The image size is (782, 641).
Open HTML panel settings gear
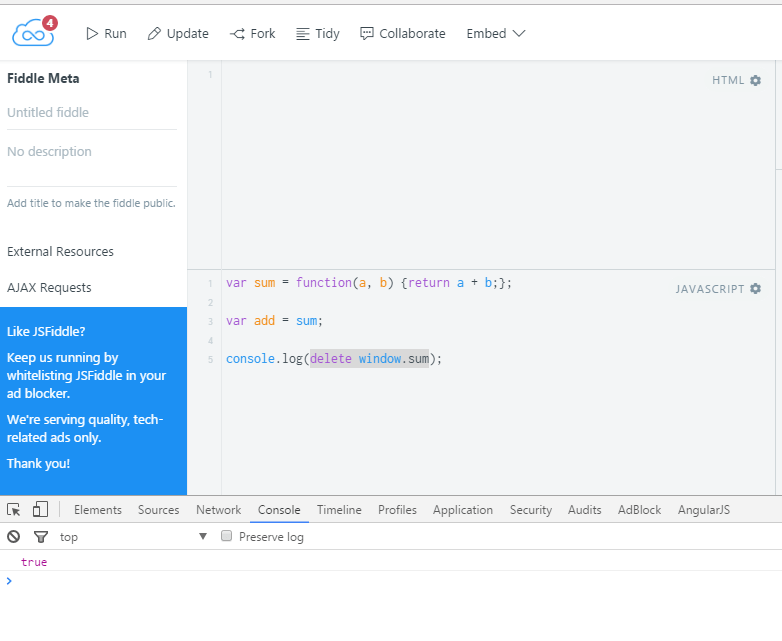756,80
